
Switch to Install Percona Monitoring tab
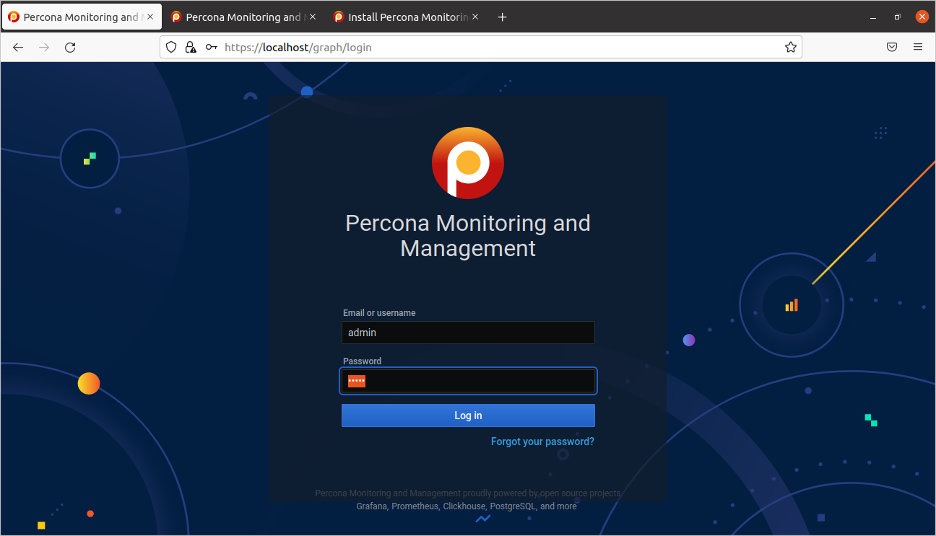406,17
